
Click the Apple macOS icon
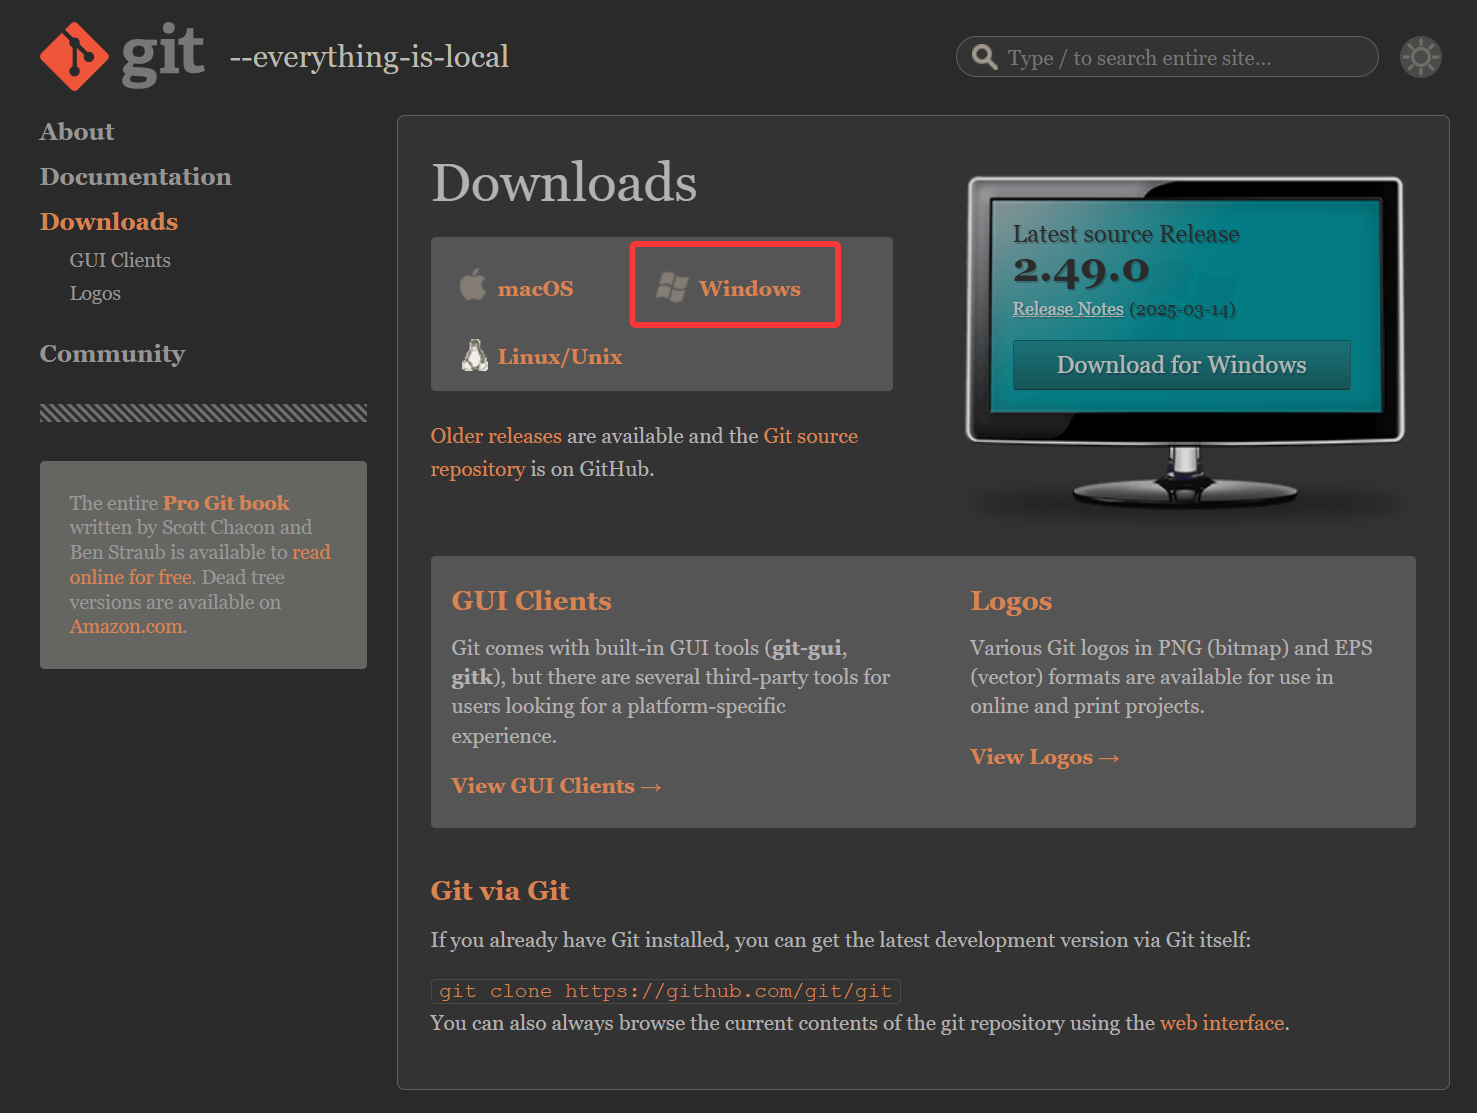coord(473,285)
